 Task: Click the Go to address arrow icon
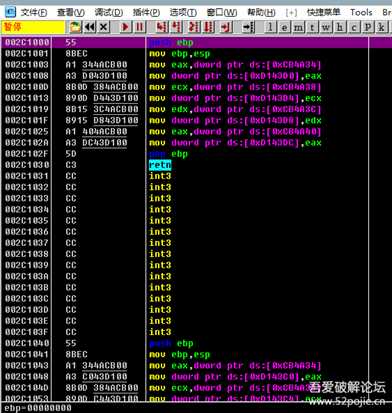[248, 27]
